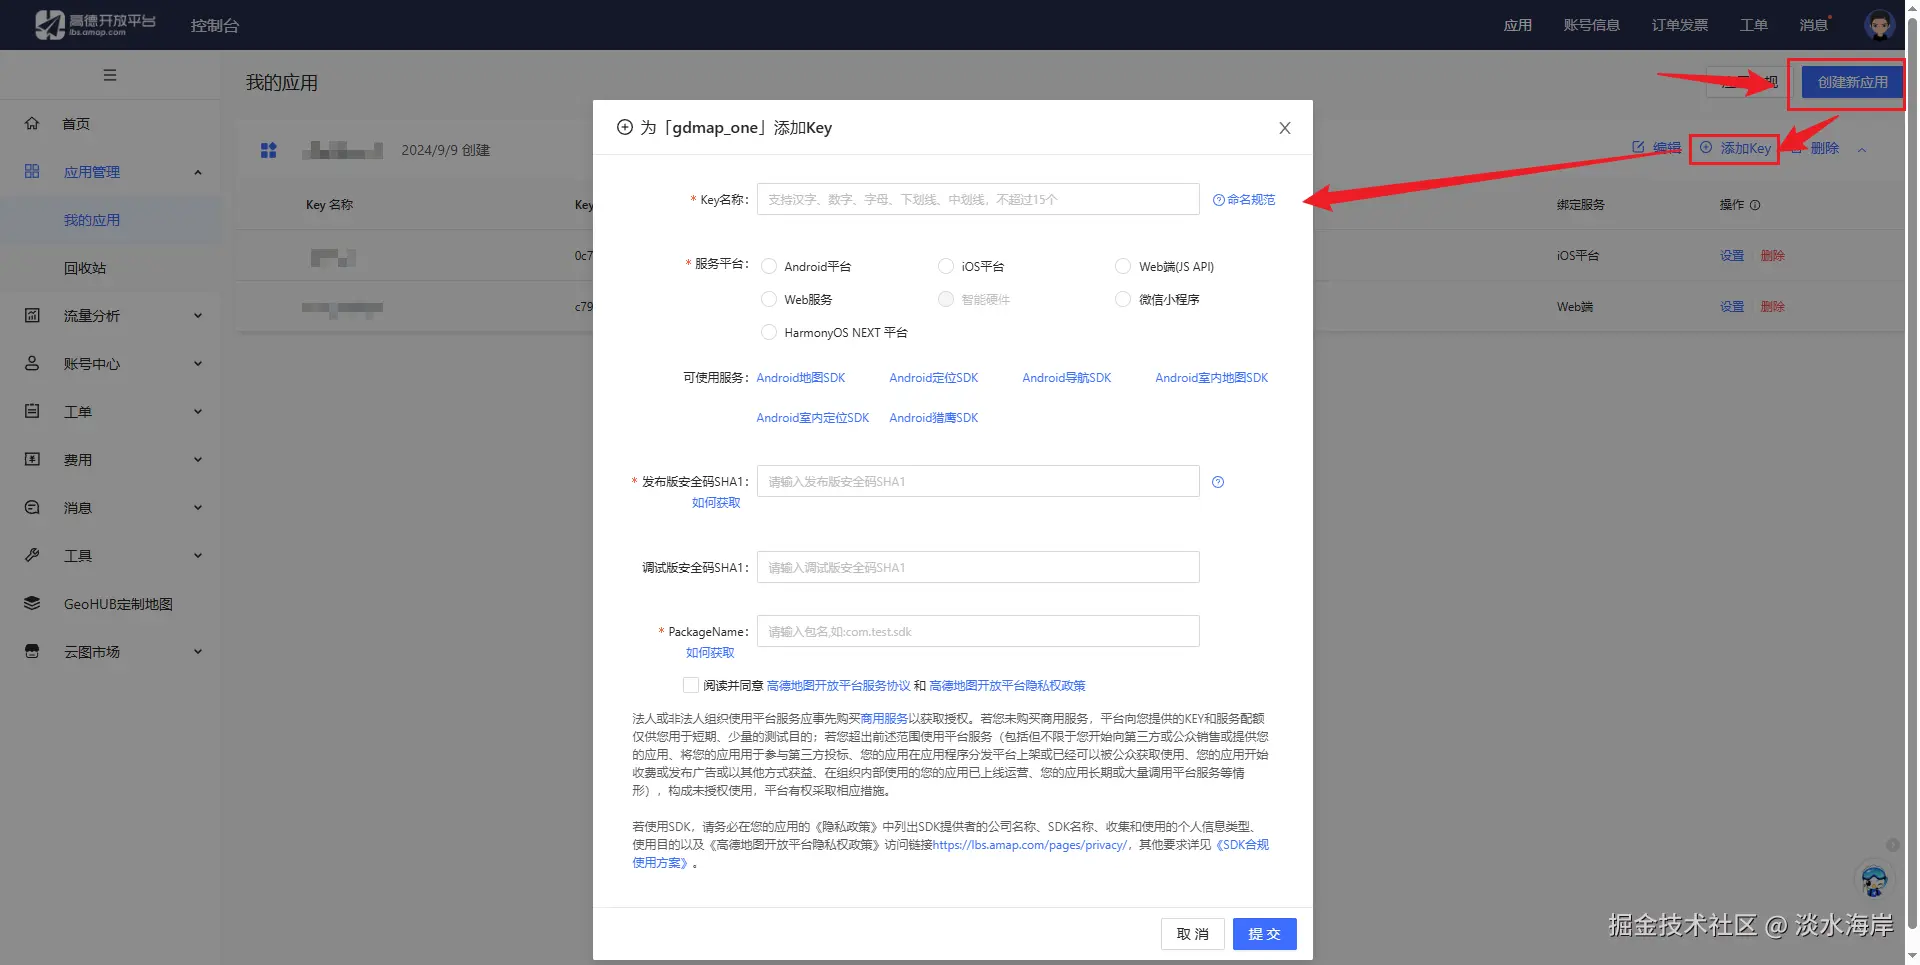Open the floating customer service robot icon
This screenshot has height=965, width=1920.
1874,881
